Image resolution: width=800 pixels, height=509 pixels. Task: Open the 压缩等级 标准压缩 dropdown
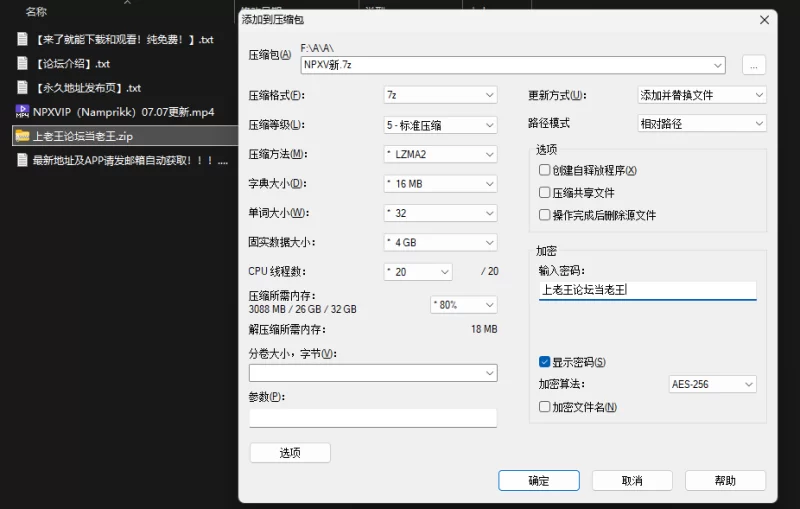pos(440,125)
